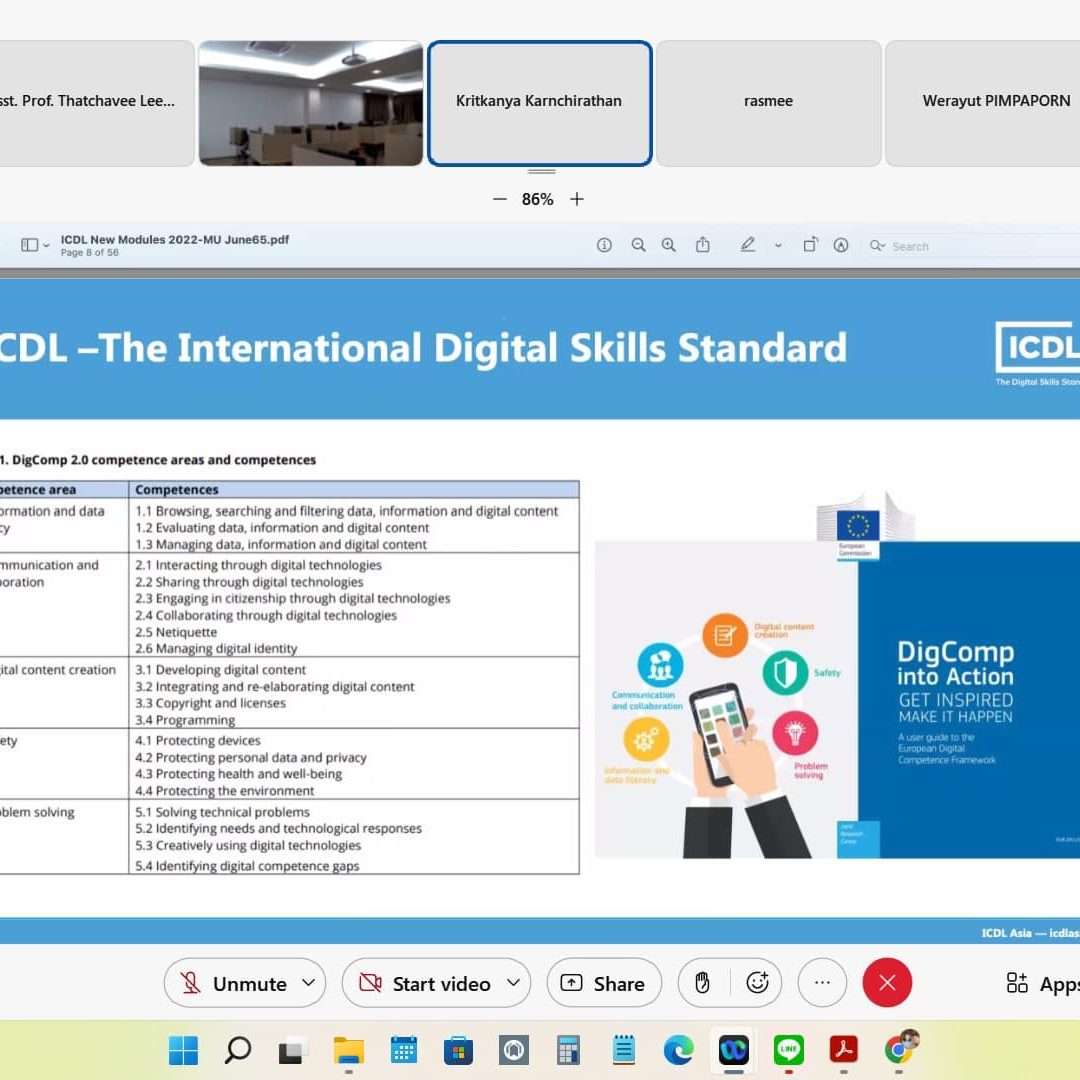
Task: Select the rasmee participant tile
Action: (768, 102)
